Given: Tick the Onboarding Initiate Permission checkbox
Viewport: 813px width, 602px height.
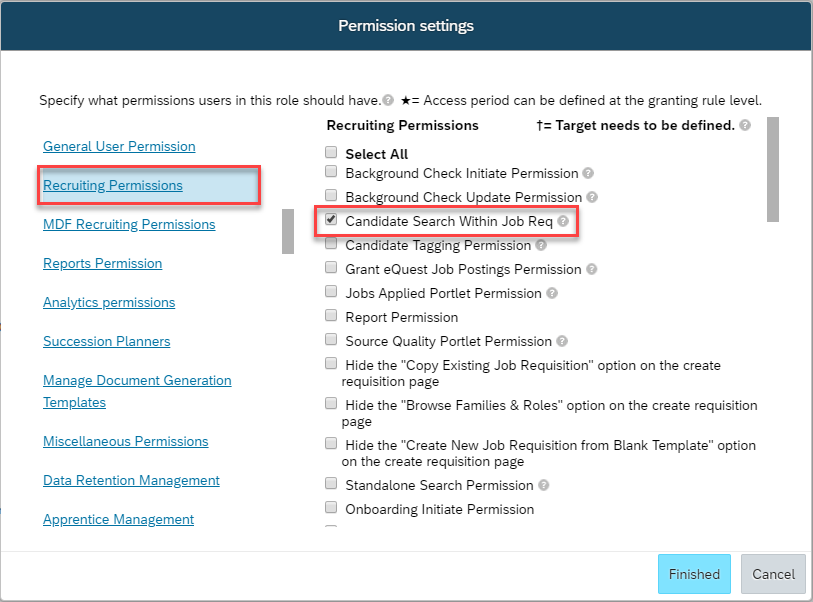Looking at the screenshot, I should [x=331, y=507].
